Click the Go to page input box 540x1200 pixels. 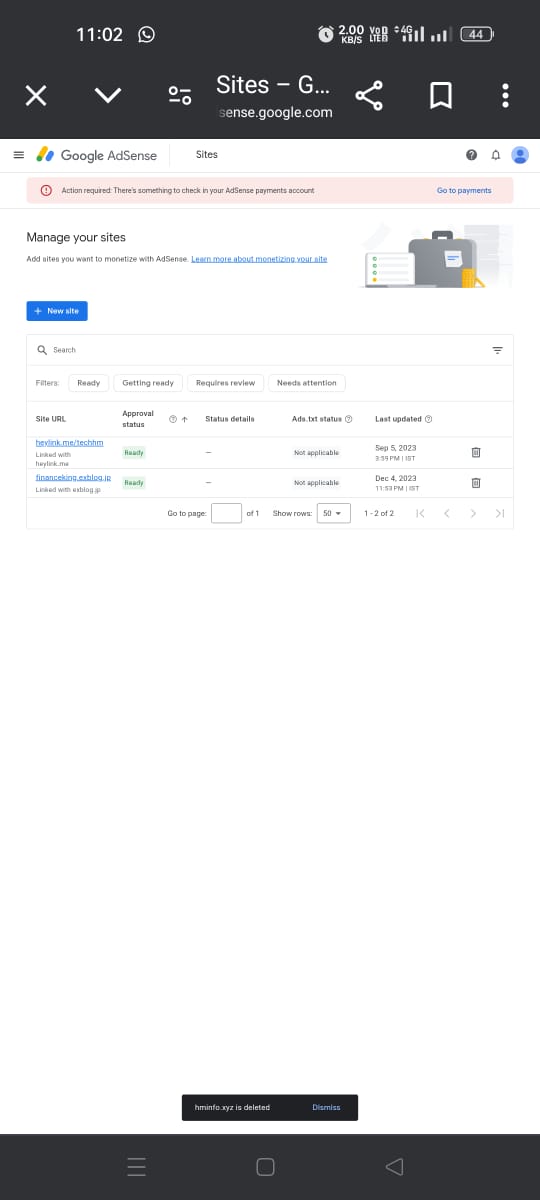(x=227, y=513)
